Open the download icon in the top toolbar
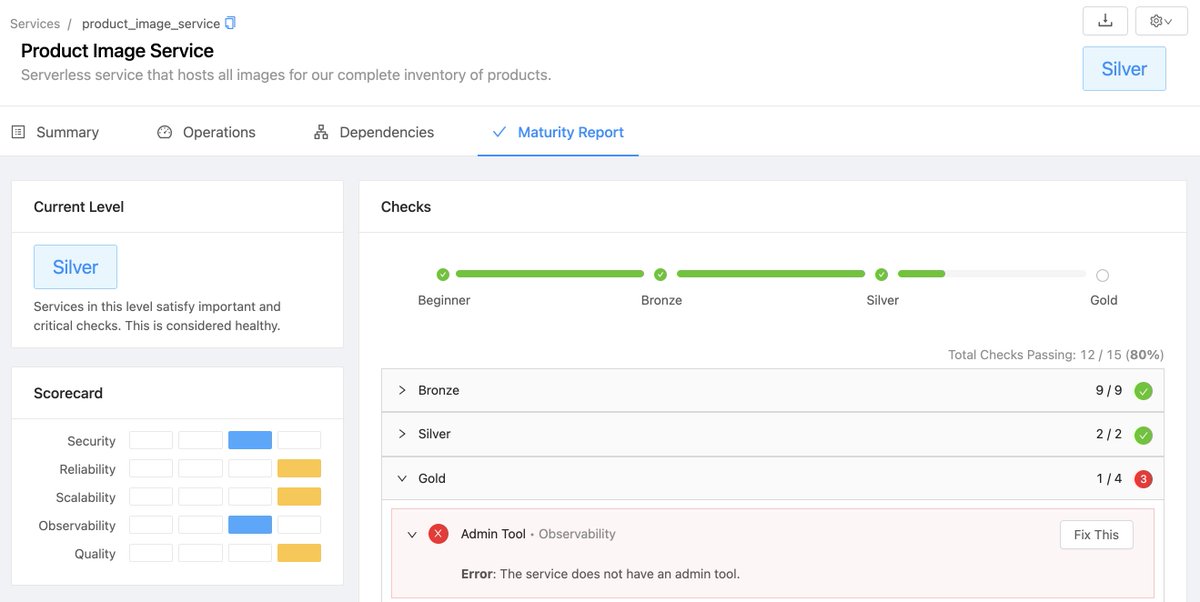The height and width of the screenshot is (602, 1200). tap(1104, 20)
